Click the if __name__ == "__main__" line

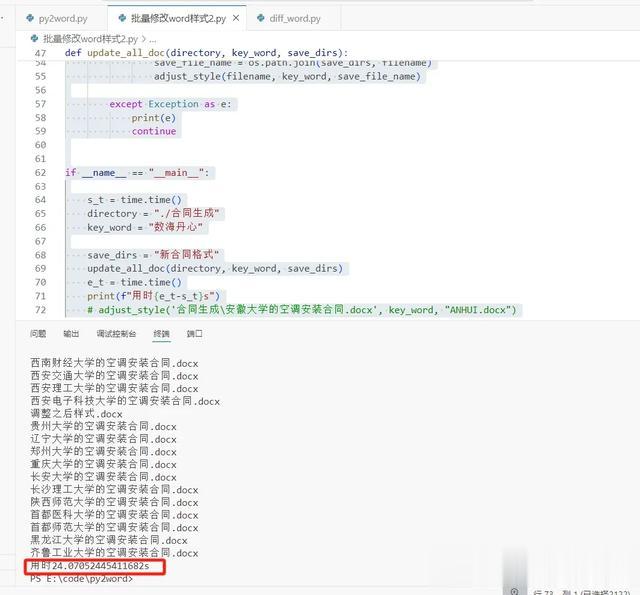[x=137, y=173]
